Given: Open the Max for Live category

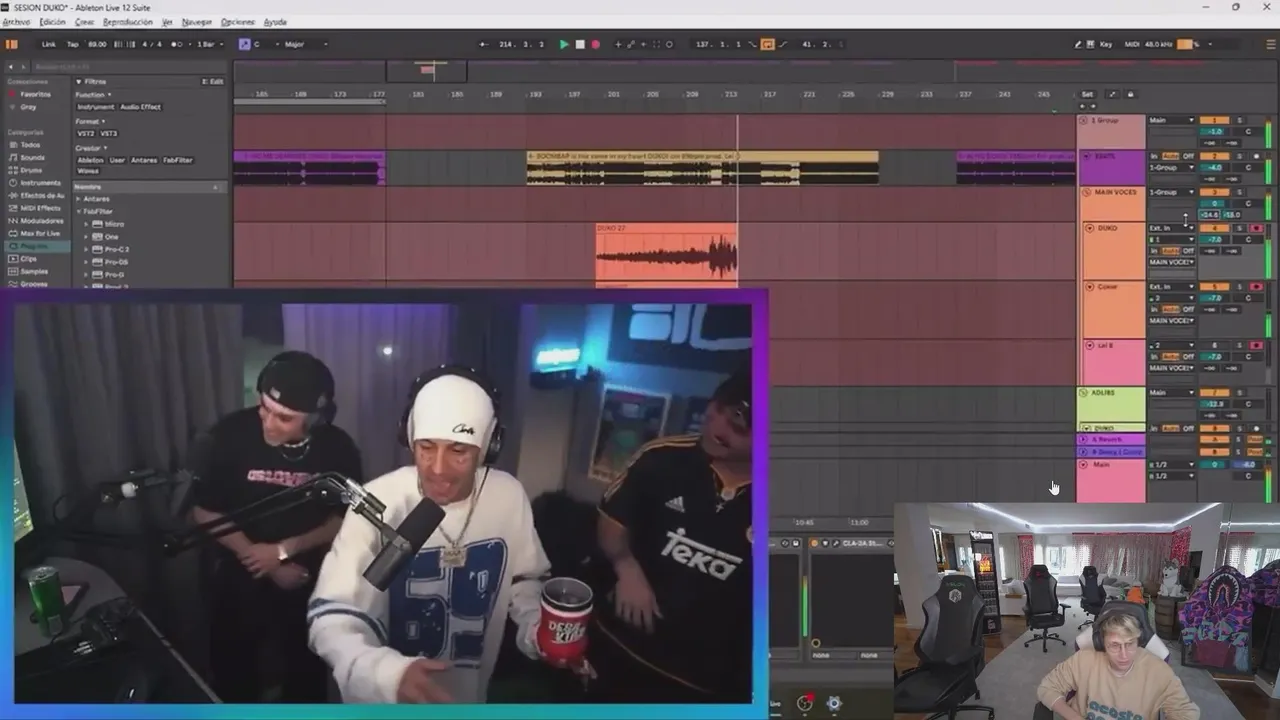Looking at the screenshot, I should [x=40, y=234].
